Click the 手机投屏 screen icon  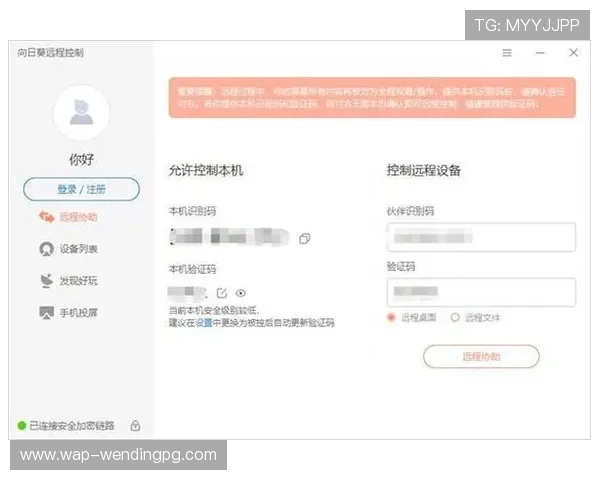[47, 313]
